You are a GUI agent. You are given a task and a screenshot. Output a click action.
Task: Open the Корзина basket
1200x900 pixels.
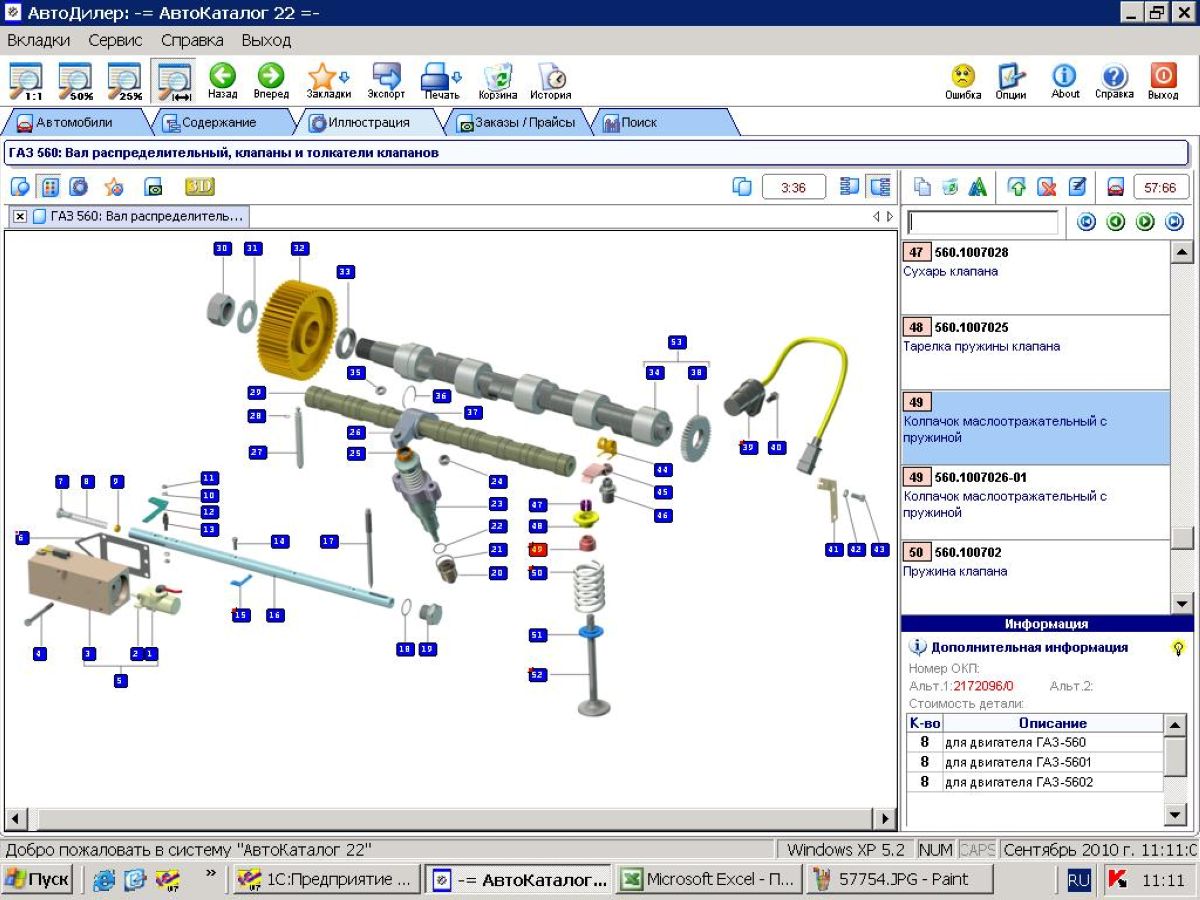point(497,81)
